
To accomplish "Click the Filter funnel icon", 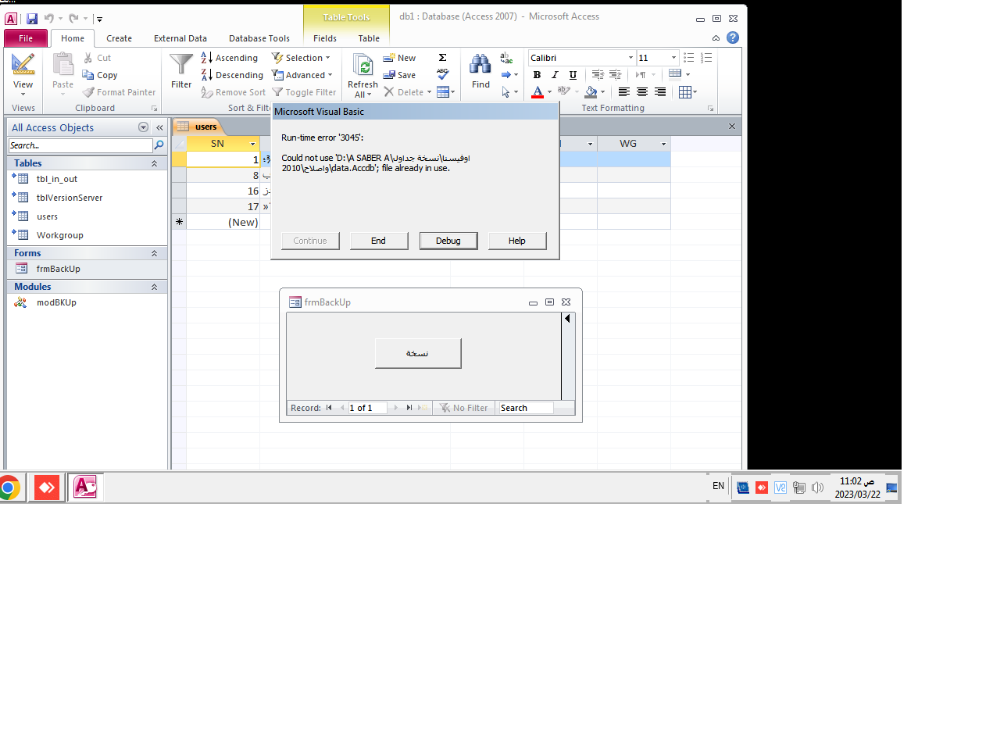I will pyautogui.click(x=181, y=64).
